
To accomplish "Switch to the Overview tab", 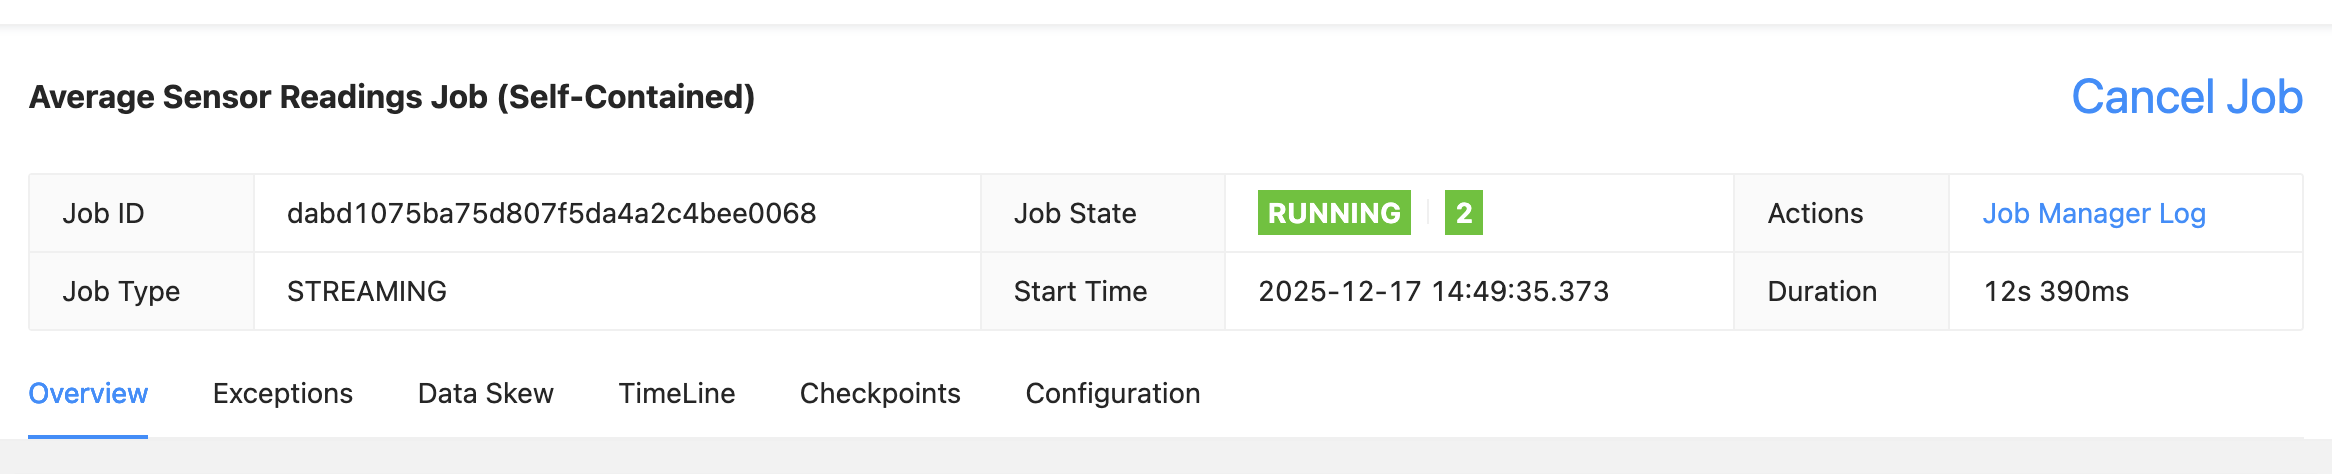I will tap(88, 393).
